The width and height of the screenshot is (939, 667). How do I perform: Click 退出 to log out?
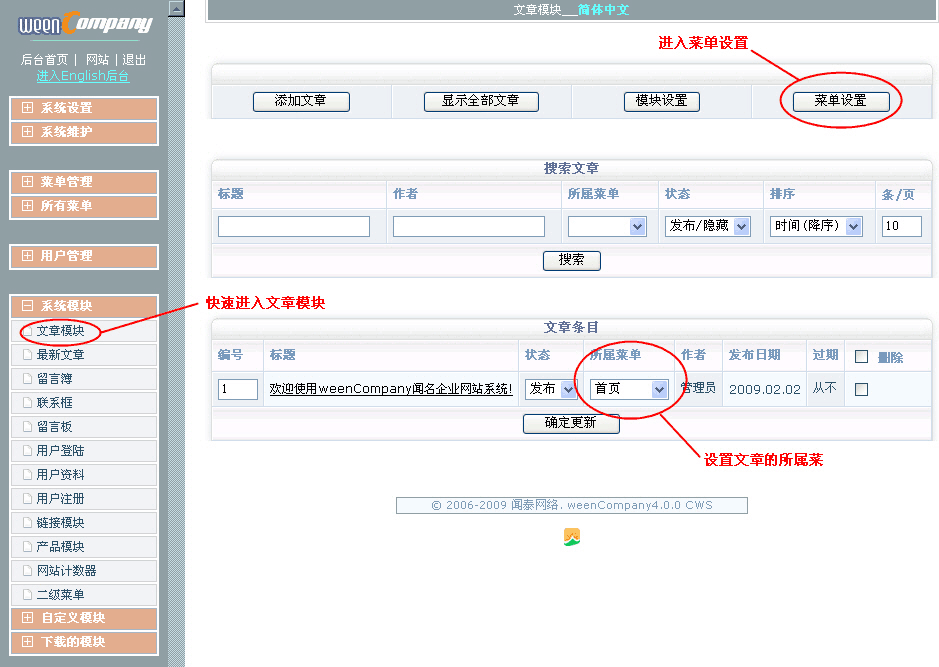click(134, 60)
